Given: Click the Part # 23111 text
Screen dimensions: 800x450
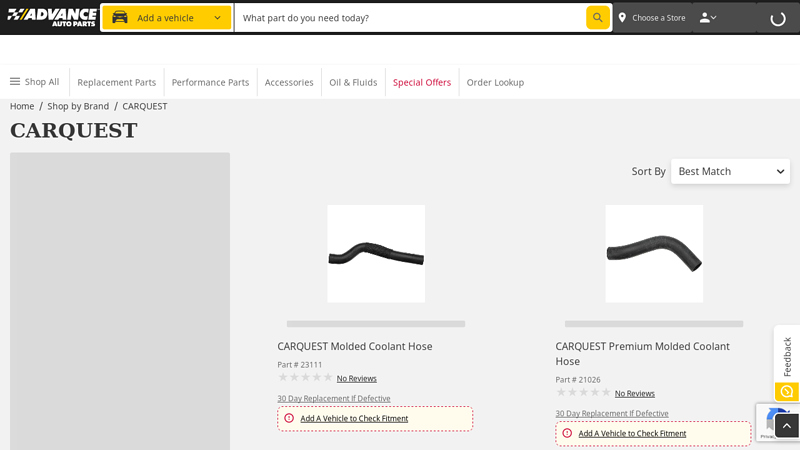Looking at the screenshot, I should click(299, 365).
